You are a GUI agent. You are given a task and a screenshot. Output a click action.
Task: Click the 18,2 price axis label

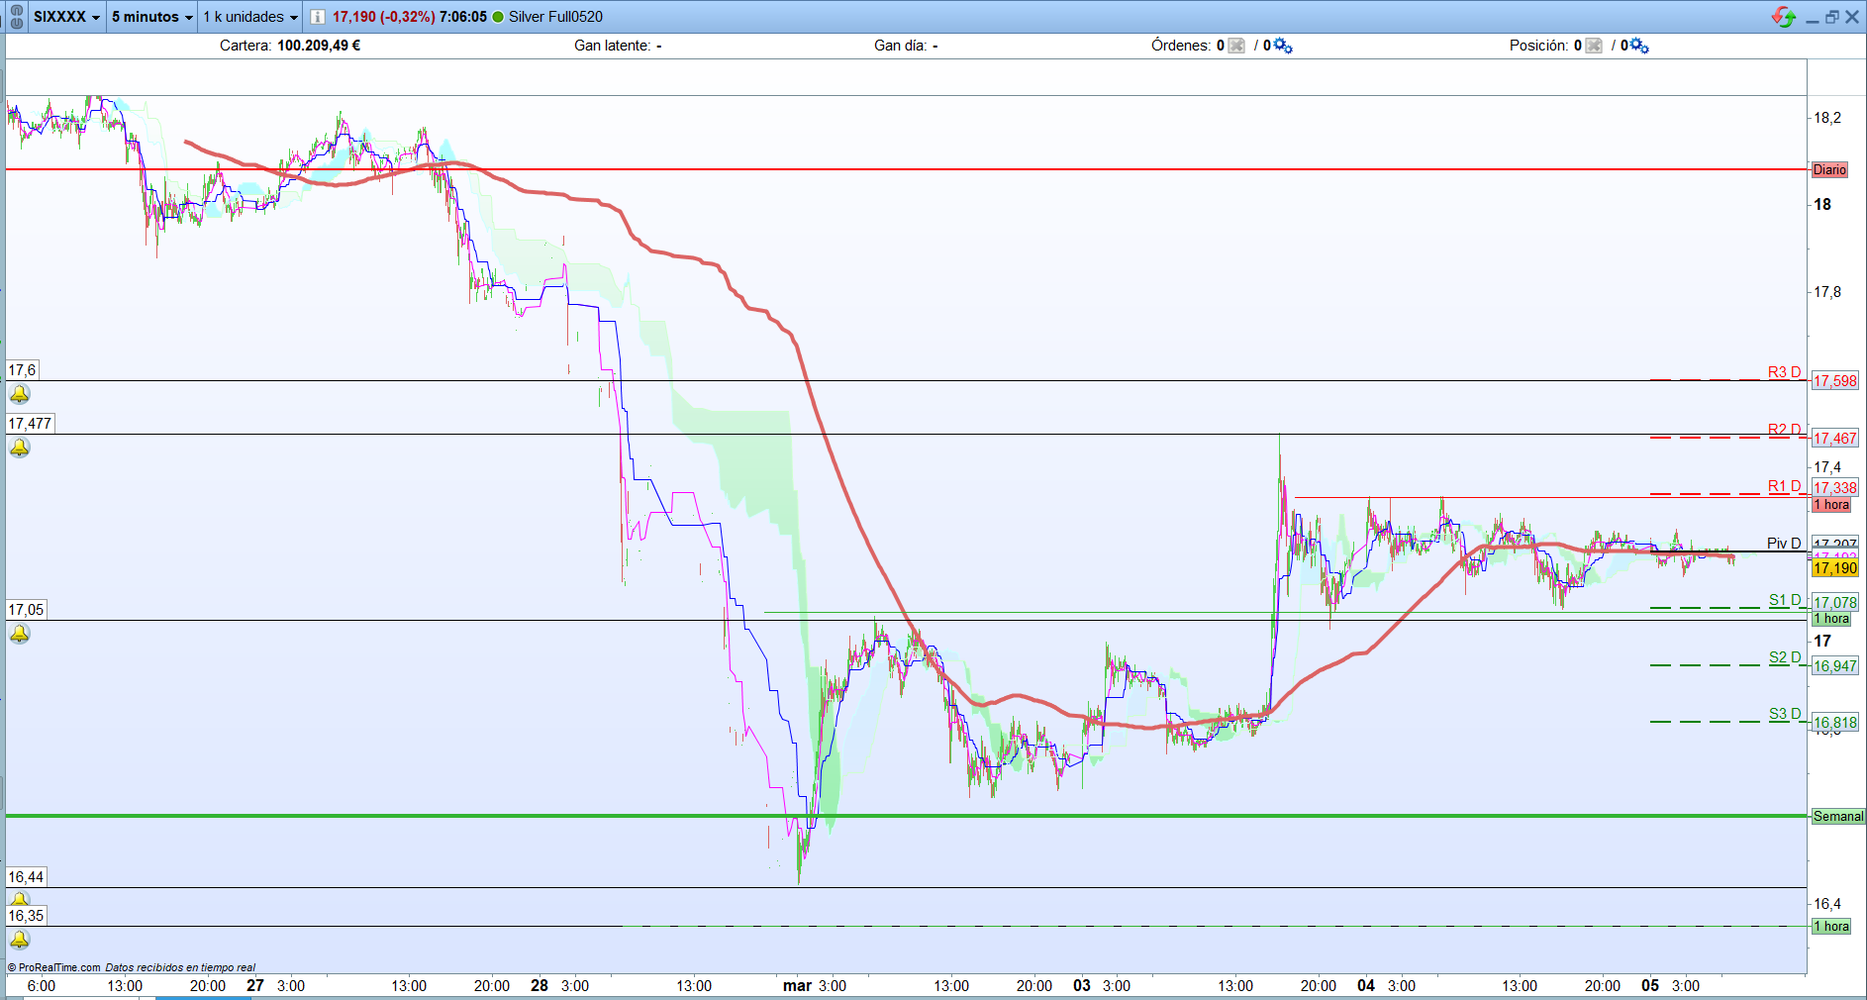point(1827,118)
